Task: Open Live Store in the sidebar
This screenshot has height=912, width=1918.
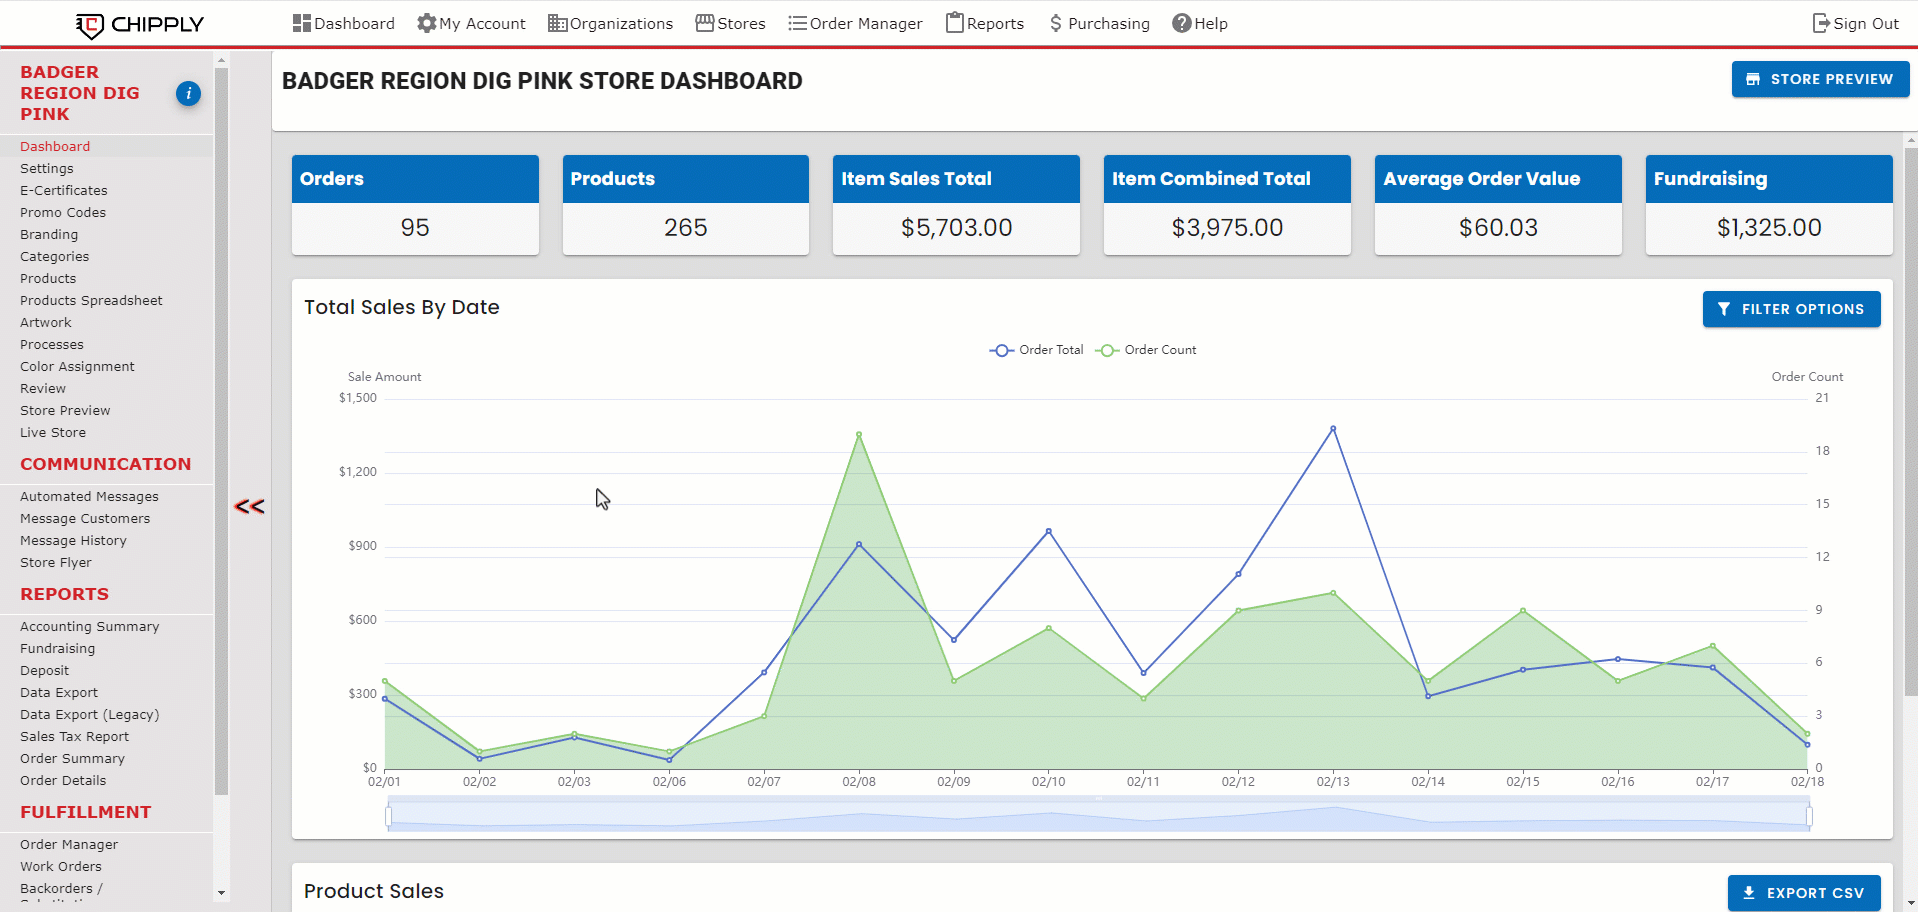Action: point(53,432)
